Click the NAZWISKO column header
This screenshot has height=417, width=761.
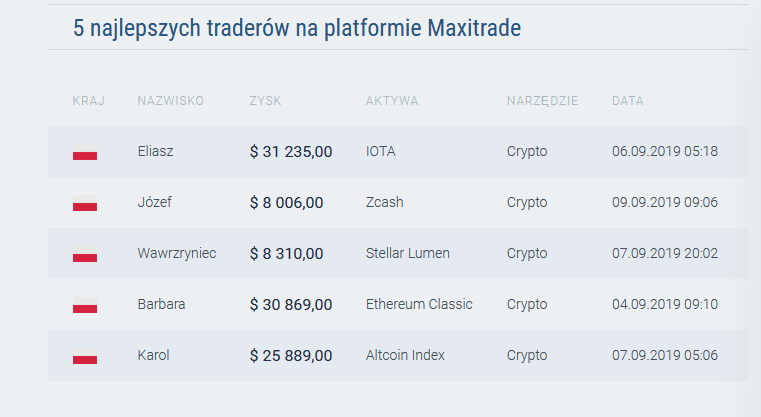170,100
